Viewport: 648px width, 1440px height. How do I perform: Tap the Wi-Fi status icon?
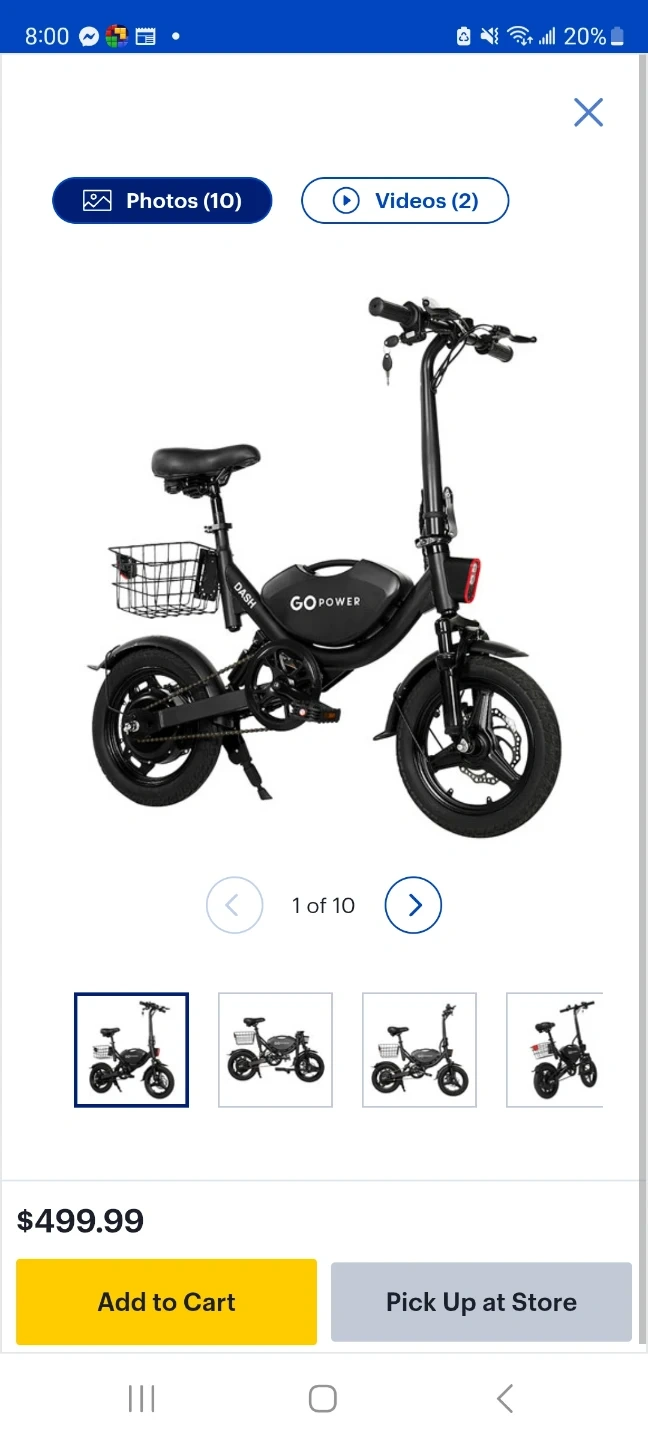point(519,37)
